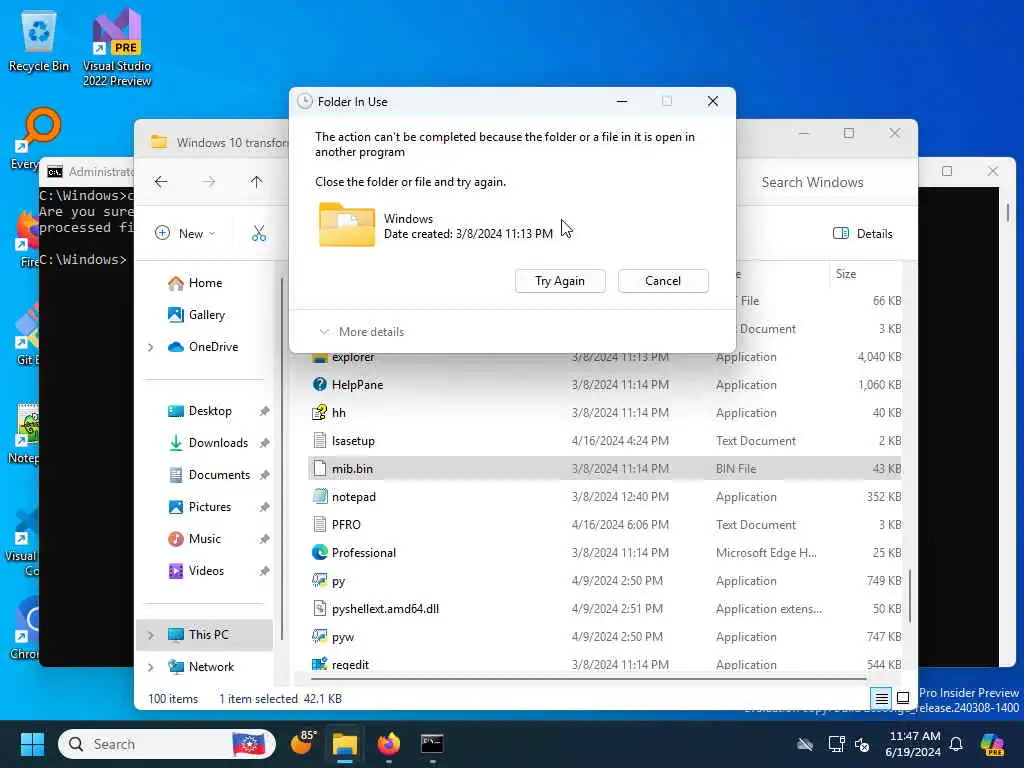Open the notifications bell icon
This screenshot has height=768, width=1024.
pos(956,744)
